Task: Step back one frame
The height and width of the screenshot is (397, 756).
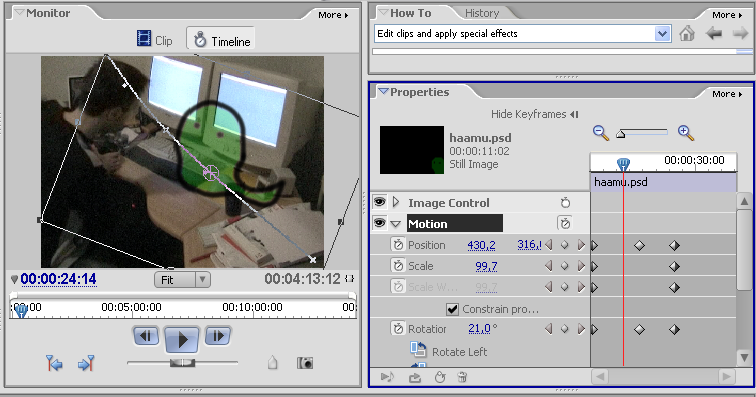Action: pyautogui.click(x=146, y=336)
